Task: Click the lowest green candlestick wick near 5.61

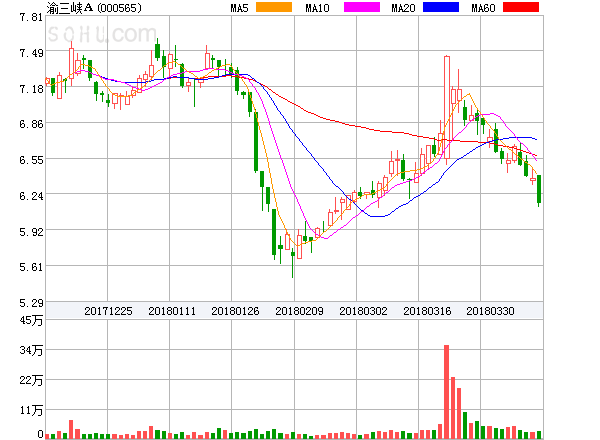Action: pos(293,262)
